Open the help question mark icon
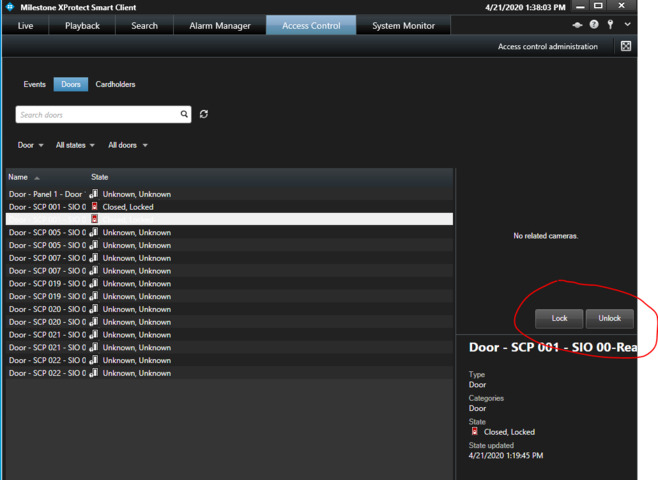Viewport: 658px width, 480px height. click(594, 25)
